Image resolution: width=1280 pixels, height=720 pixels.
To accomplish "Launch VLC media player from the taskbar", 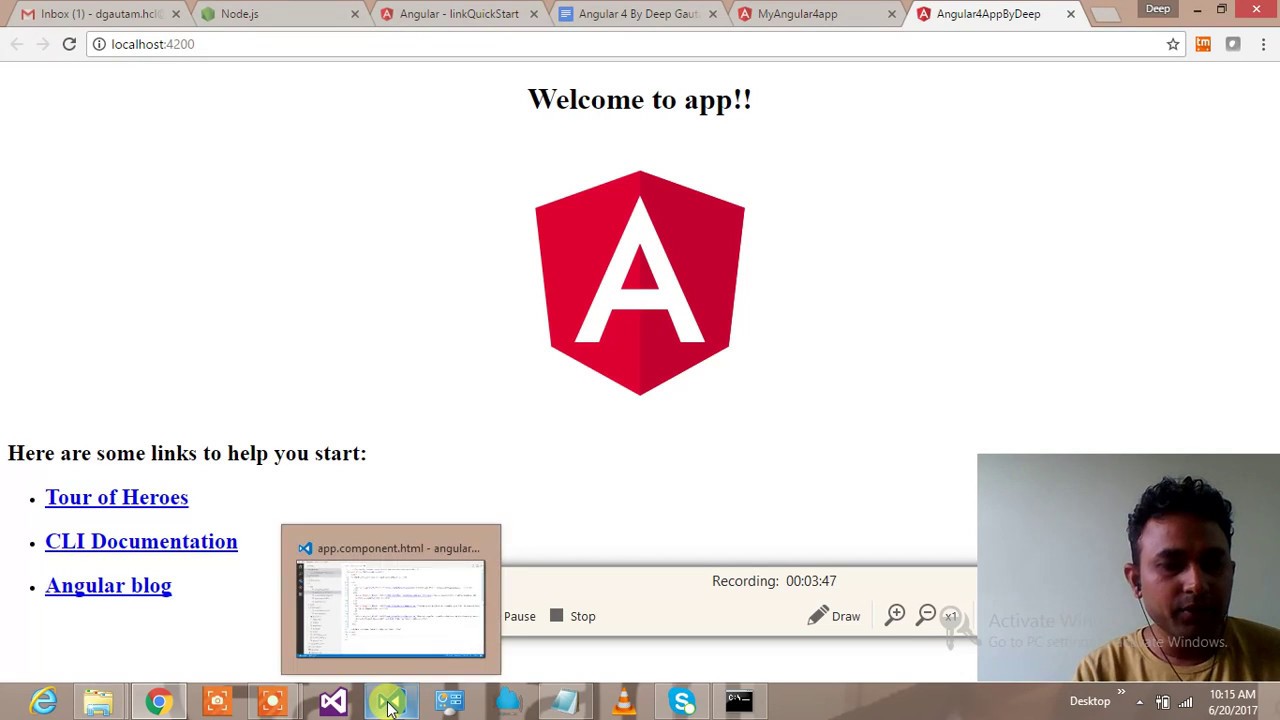I will (624, 702).
